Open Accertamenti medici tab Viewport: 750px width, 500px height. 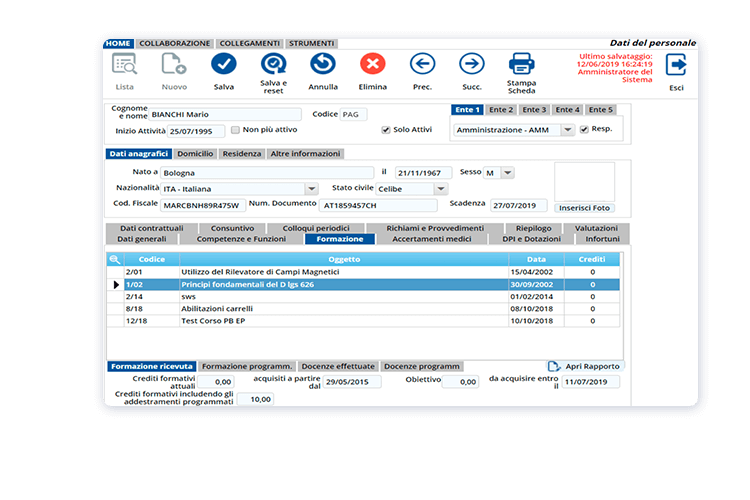431,239
